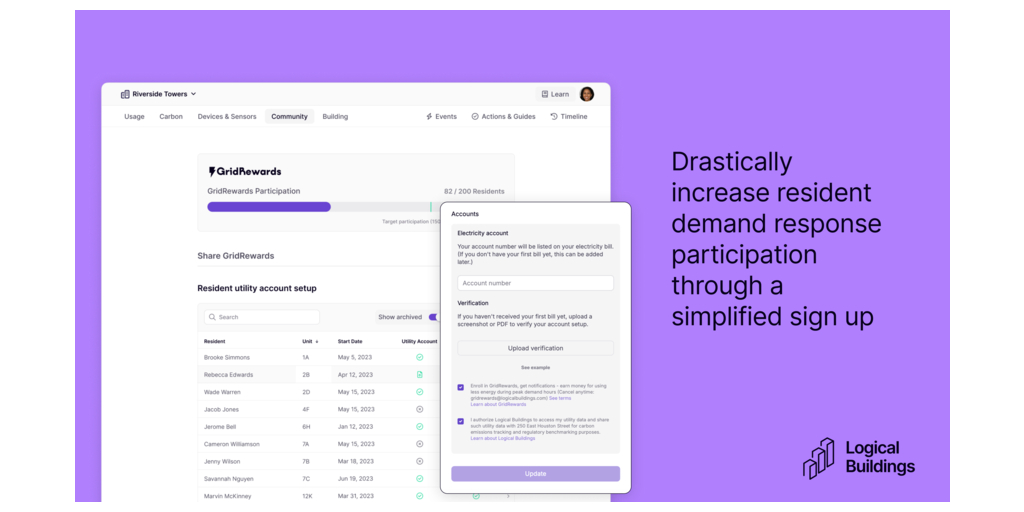Open the Devices & Sensors tab
1024x512 pixels.
[227, 117]
